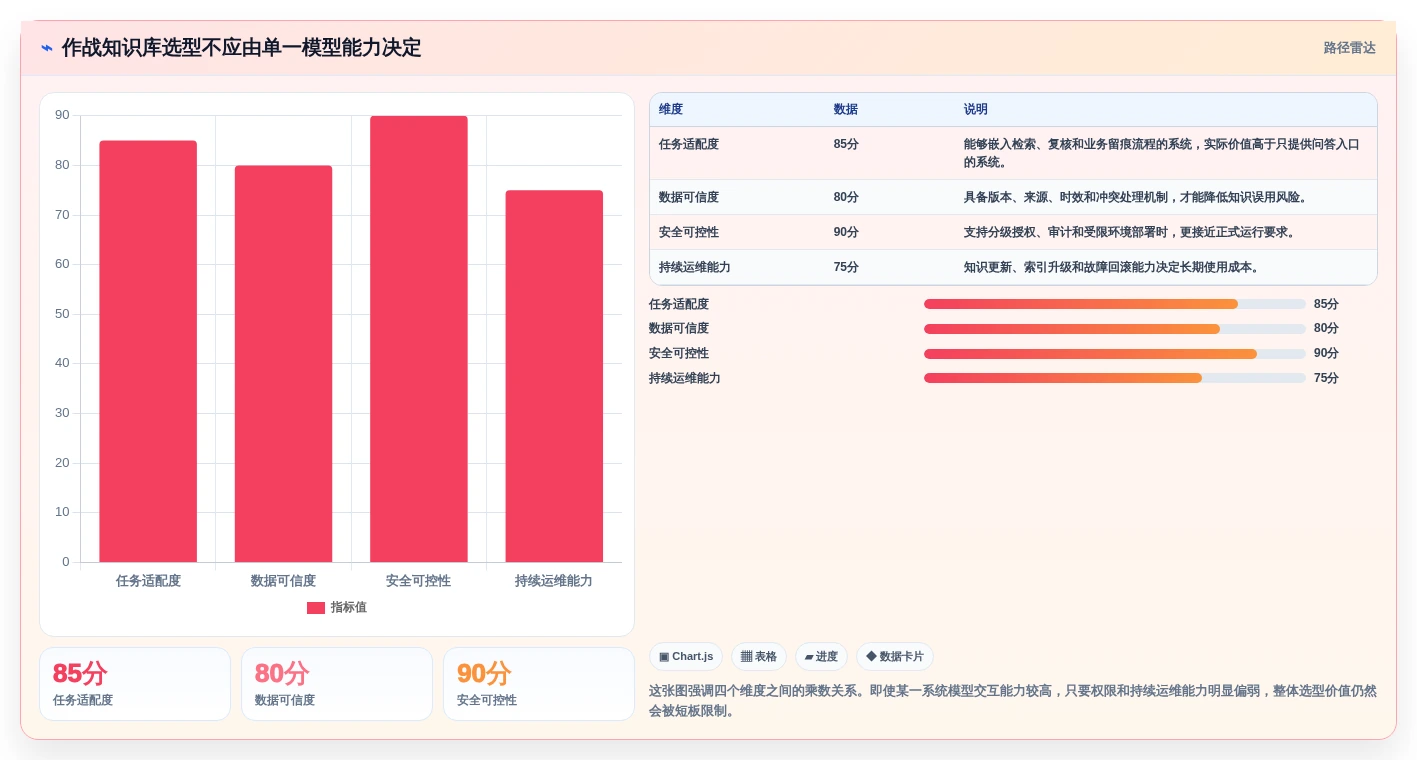Click the 任务适配度 bar in chart
Viewport: 1417px width, 760px height.
[x=148, y=351]
